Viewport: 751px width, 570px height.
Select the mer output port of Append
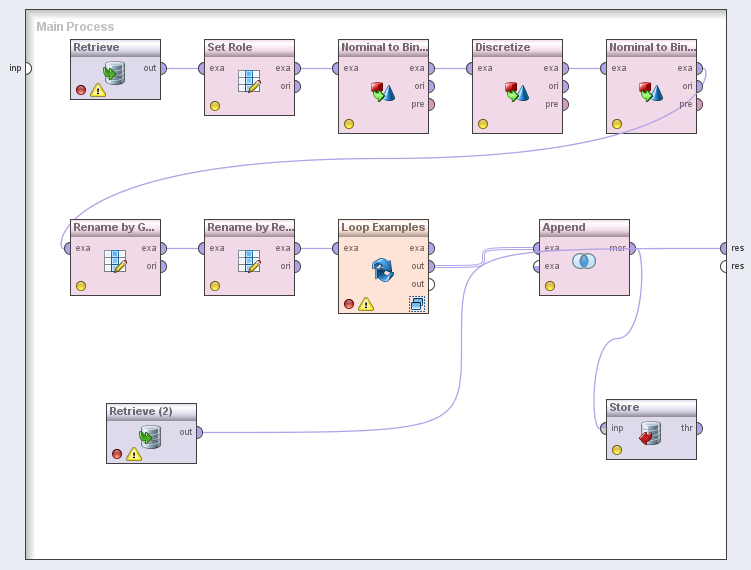(x=632, y=248)
